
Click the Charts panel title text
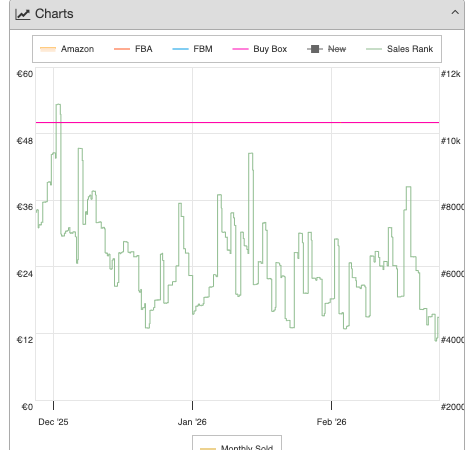click(54, 14)
